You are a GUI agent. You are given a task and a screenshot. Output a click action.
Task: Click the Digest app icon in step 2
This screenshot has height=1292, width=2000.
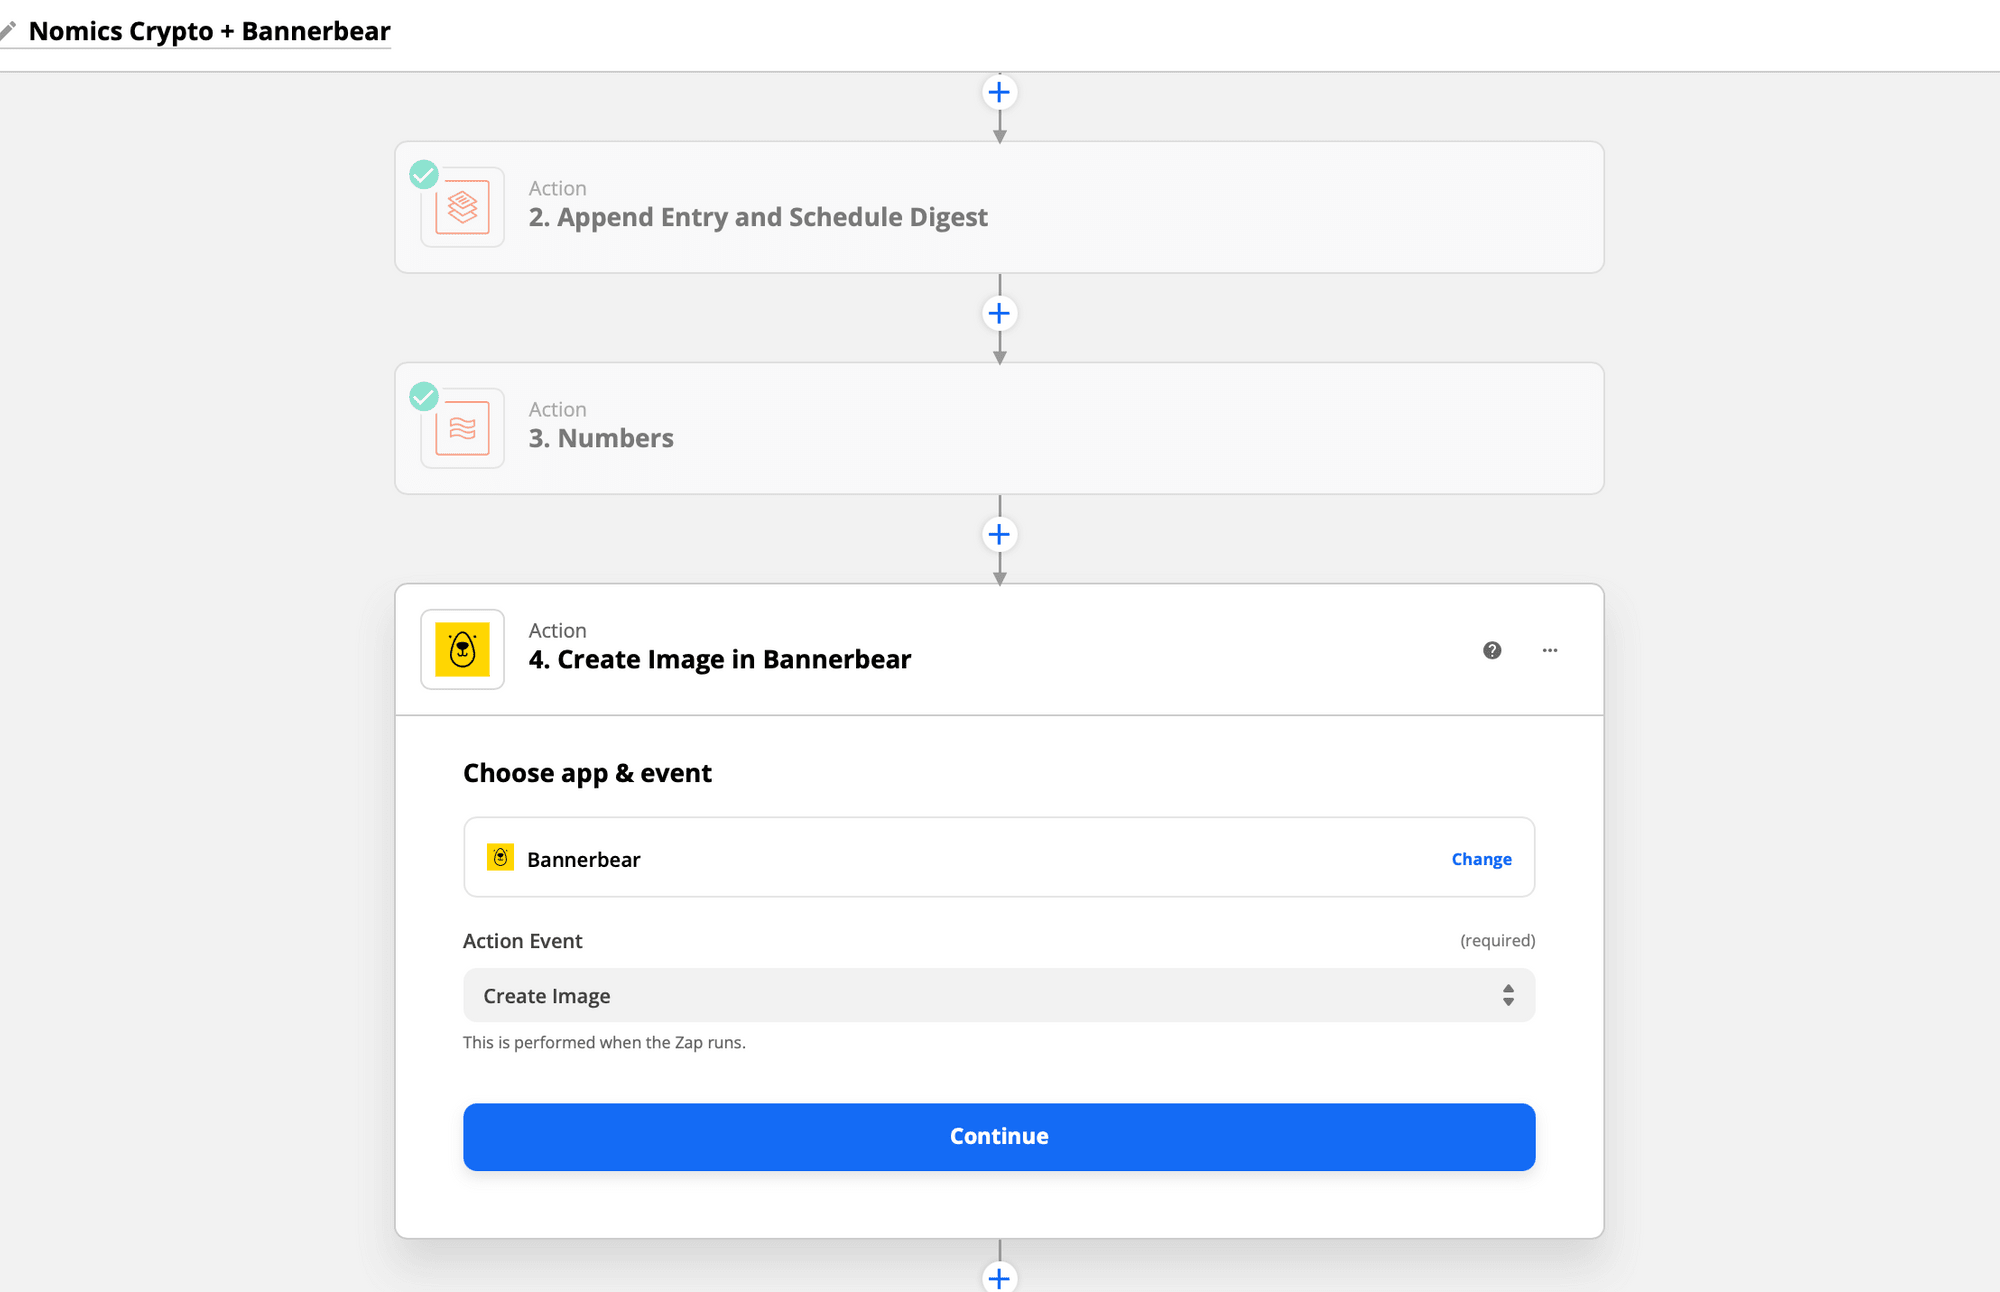coord(462,207)
